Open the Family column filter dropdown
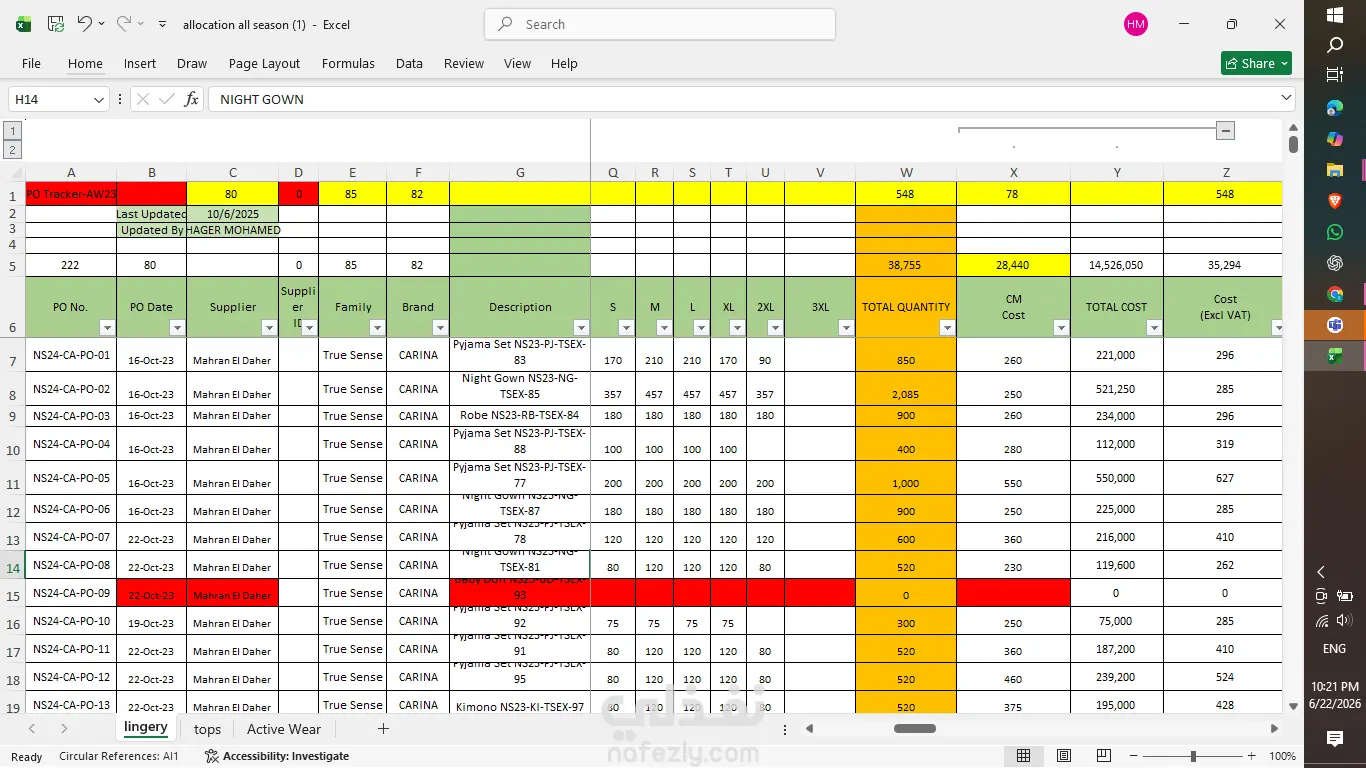The height and width of the screenshot is (768, 1366). click(377, 327)
